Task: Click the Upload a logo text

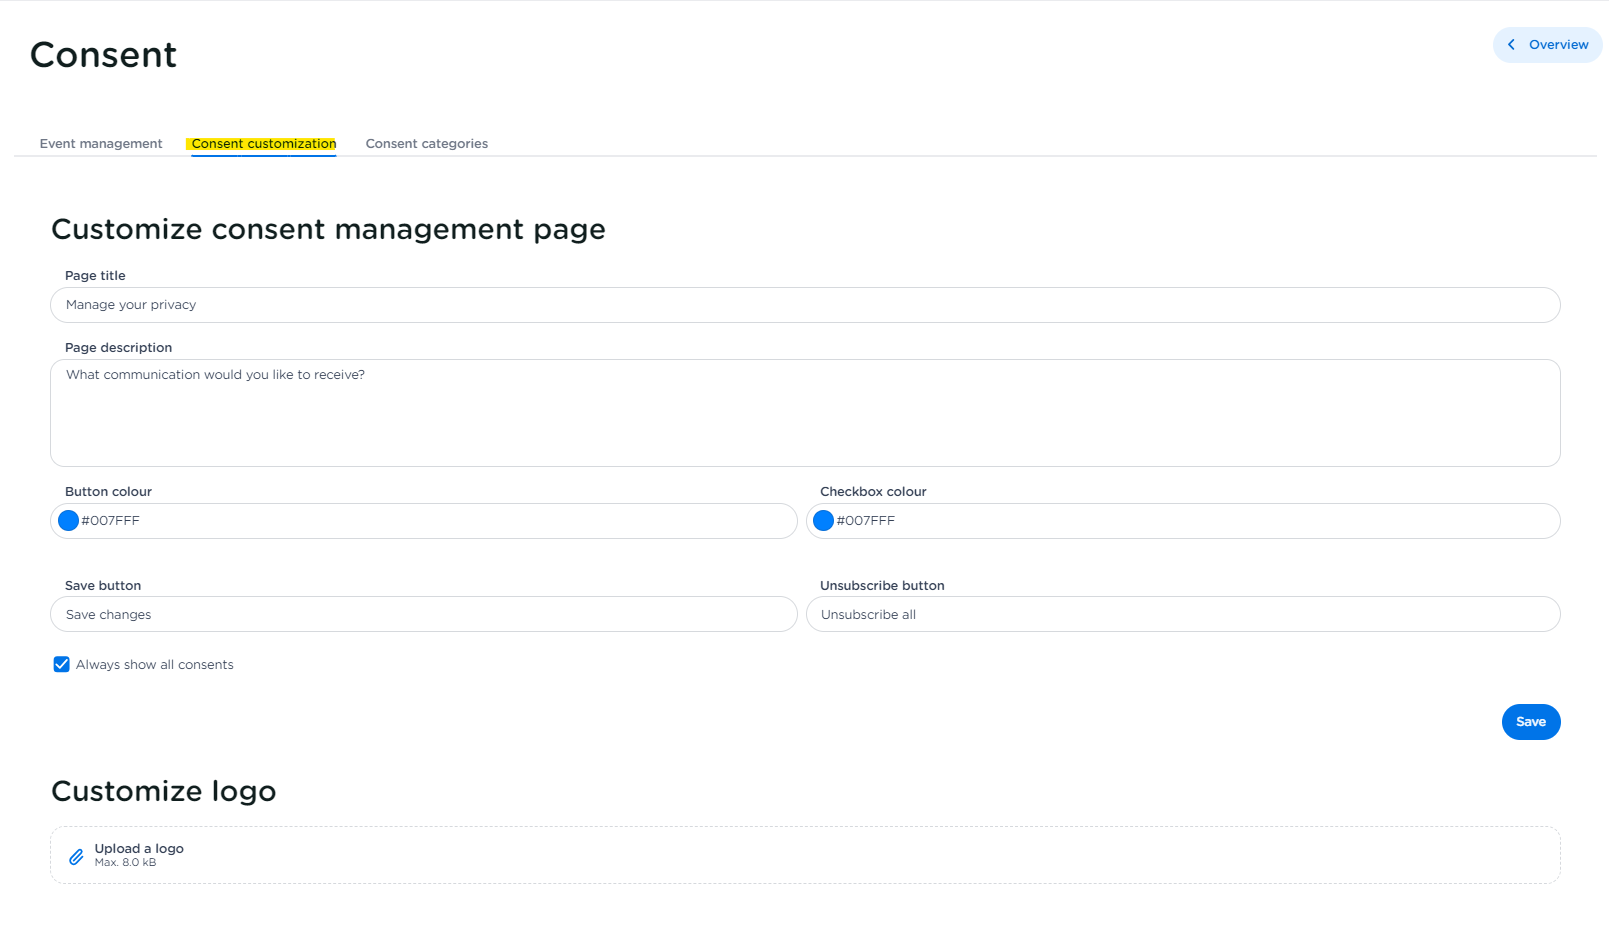Action: [x=139, y=849]
